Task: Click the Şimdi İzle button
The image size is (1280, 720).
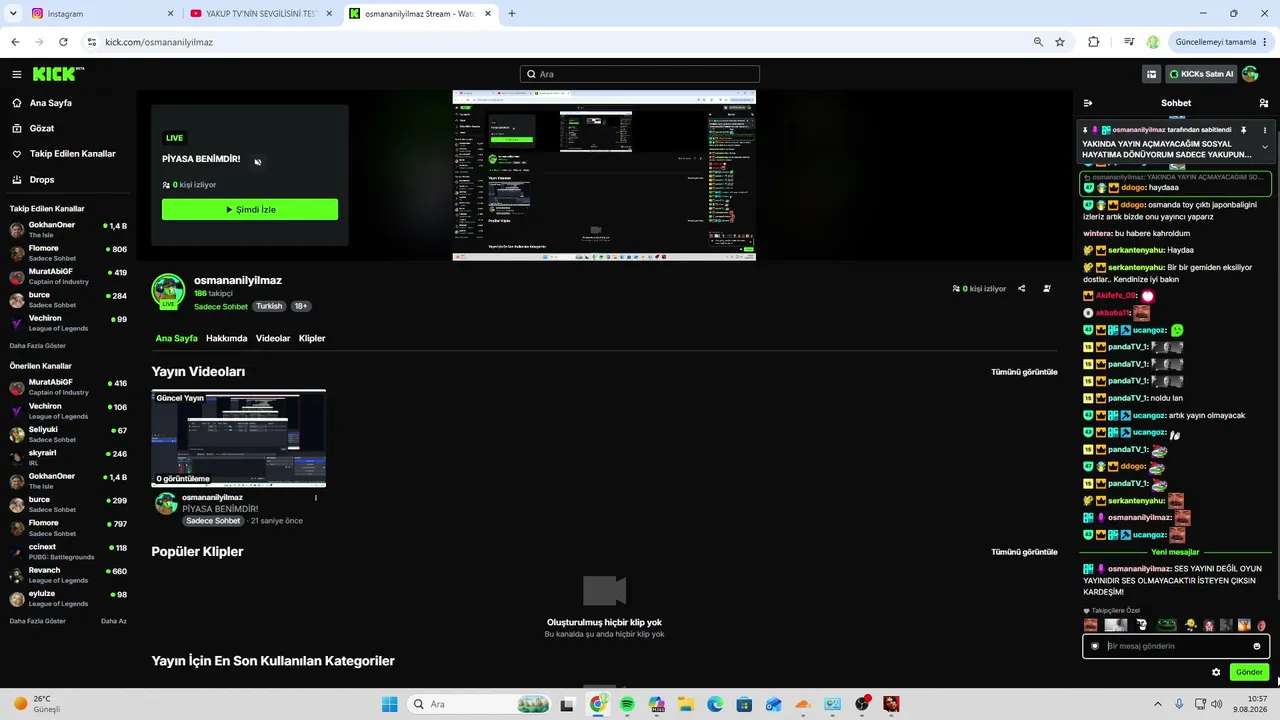Action: point(250,209)
